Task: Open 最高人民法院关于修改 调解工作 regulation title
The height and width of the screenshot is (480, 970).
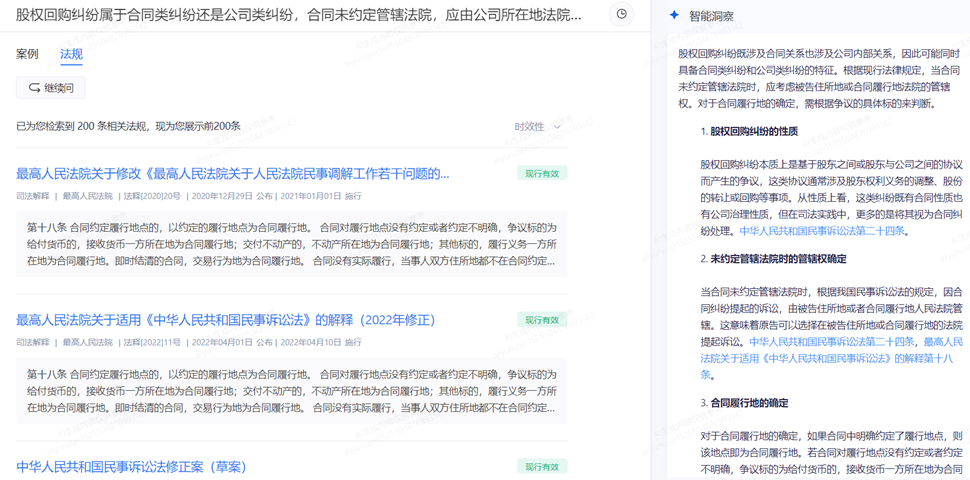Action: [232, 174]
